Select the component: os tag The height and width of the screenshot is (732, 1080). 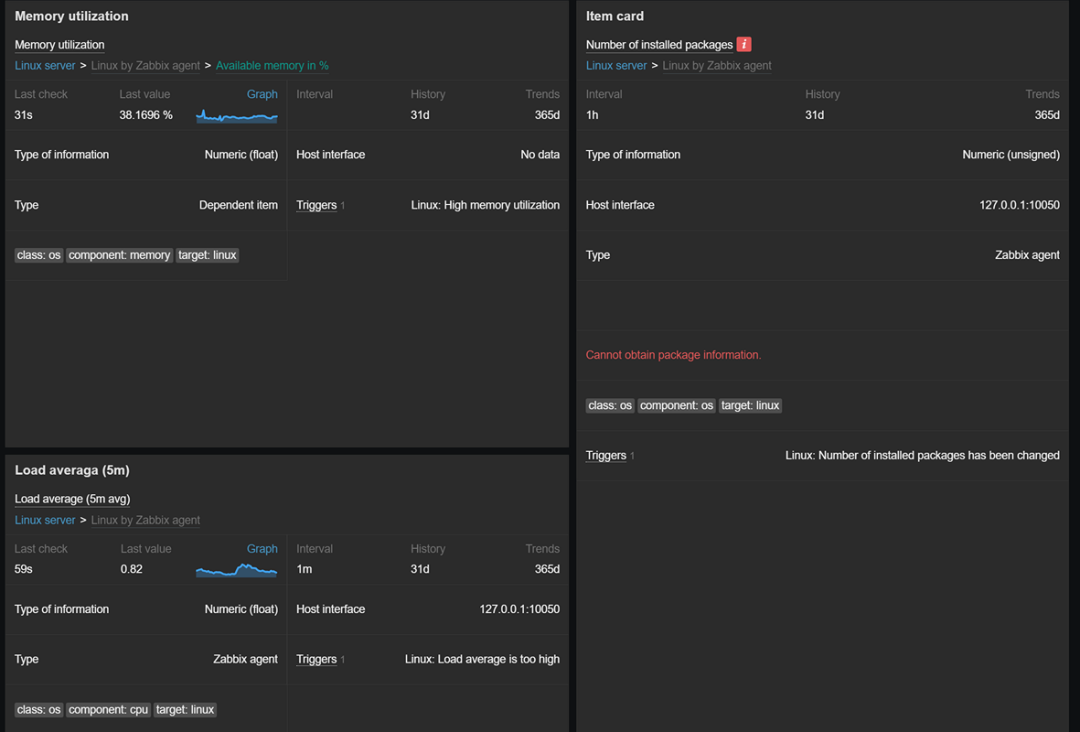[x=677, y=406]
